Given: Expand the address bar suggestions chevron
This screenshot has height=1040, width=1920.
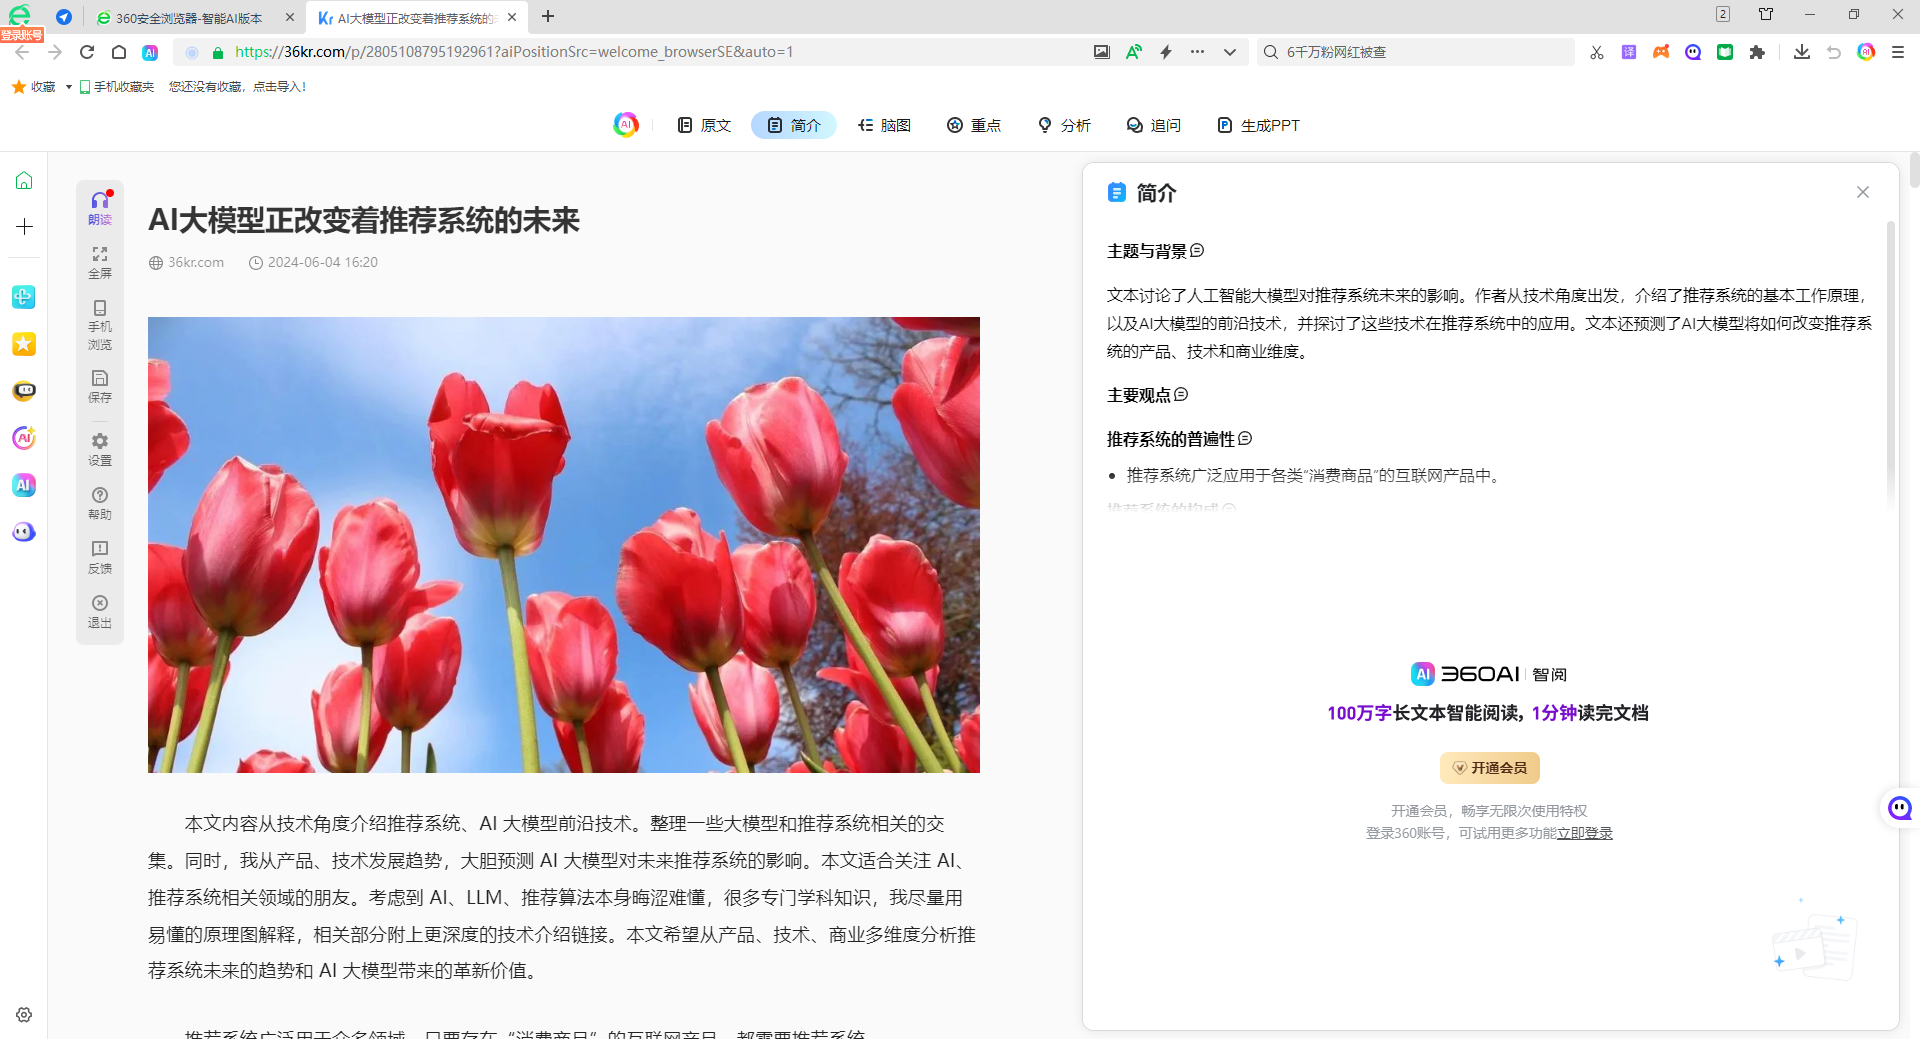Looking at the screenshot, I should pyautogui.click(x=1229, y=52).
